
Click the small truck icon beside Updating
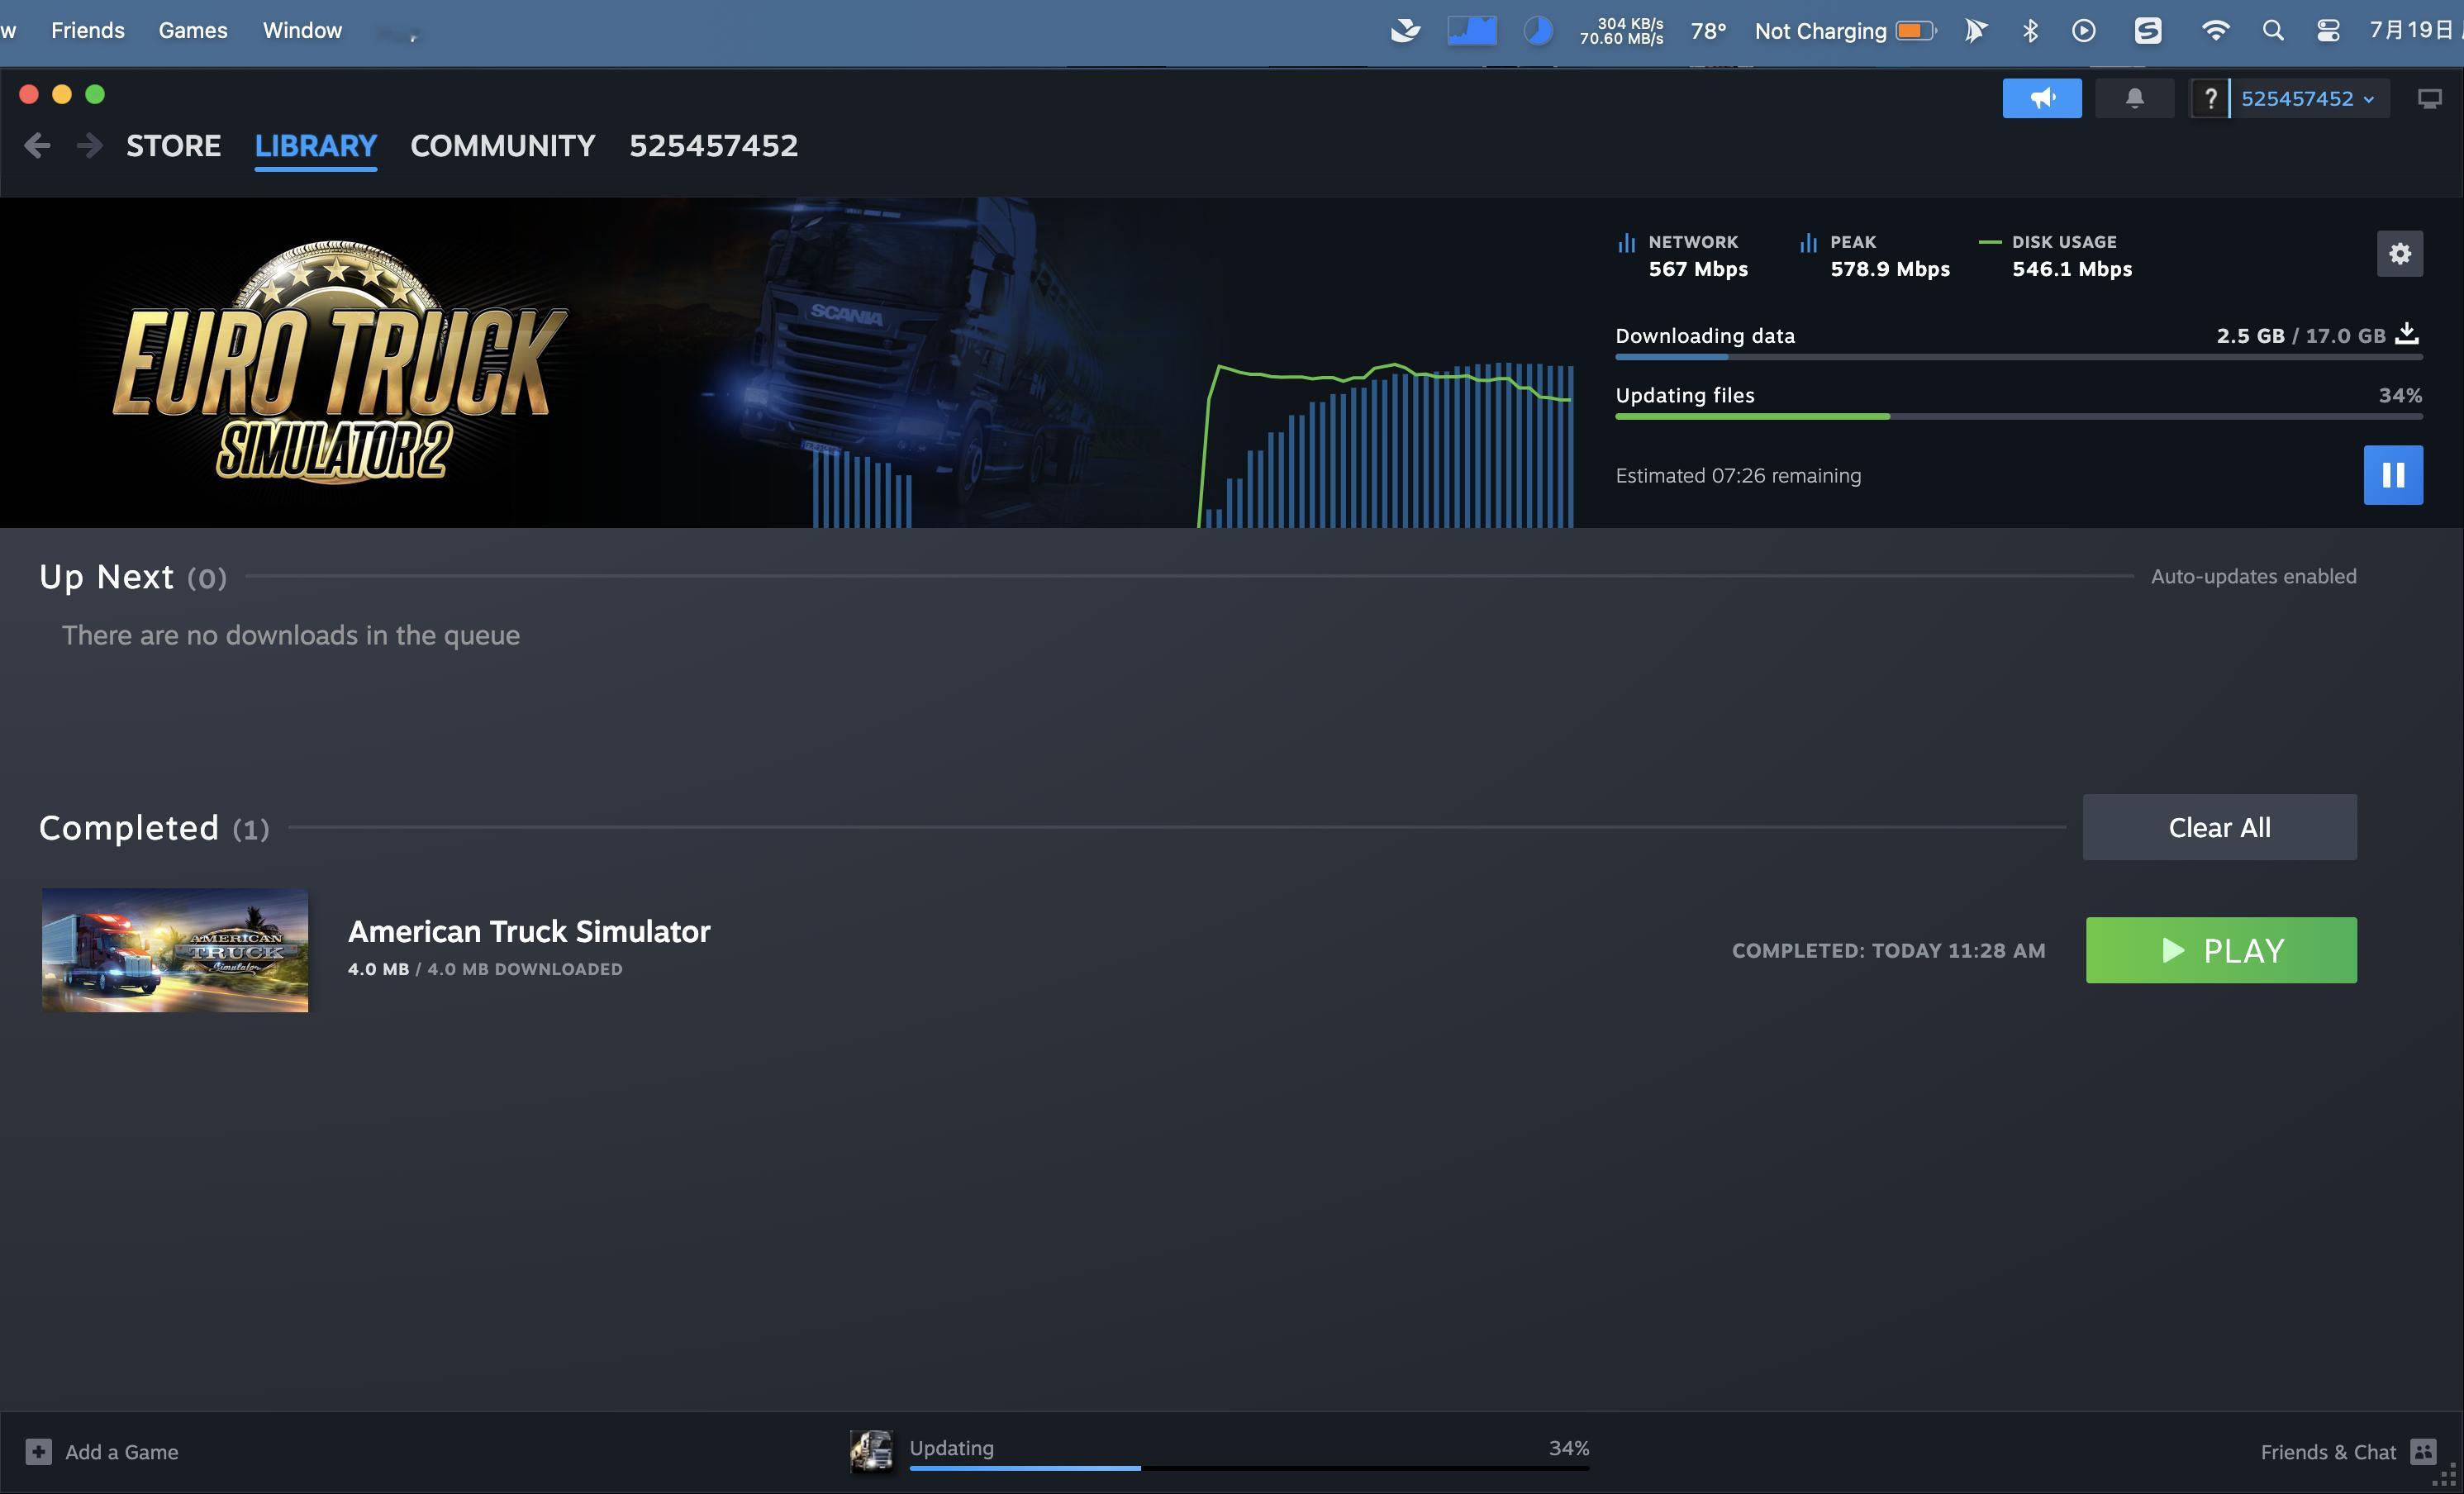(871, 1451)
